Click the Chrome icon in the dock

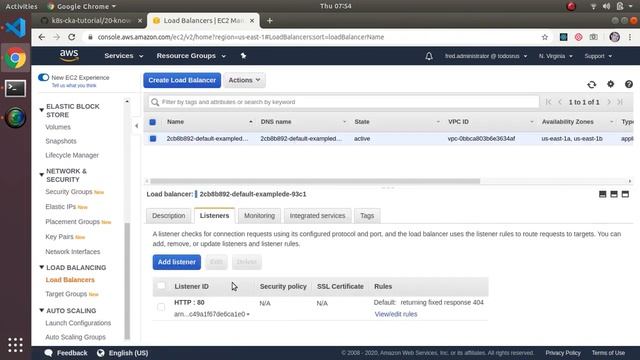(x=16, y=58)
